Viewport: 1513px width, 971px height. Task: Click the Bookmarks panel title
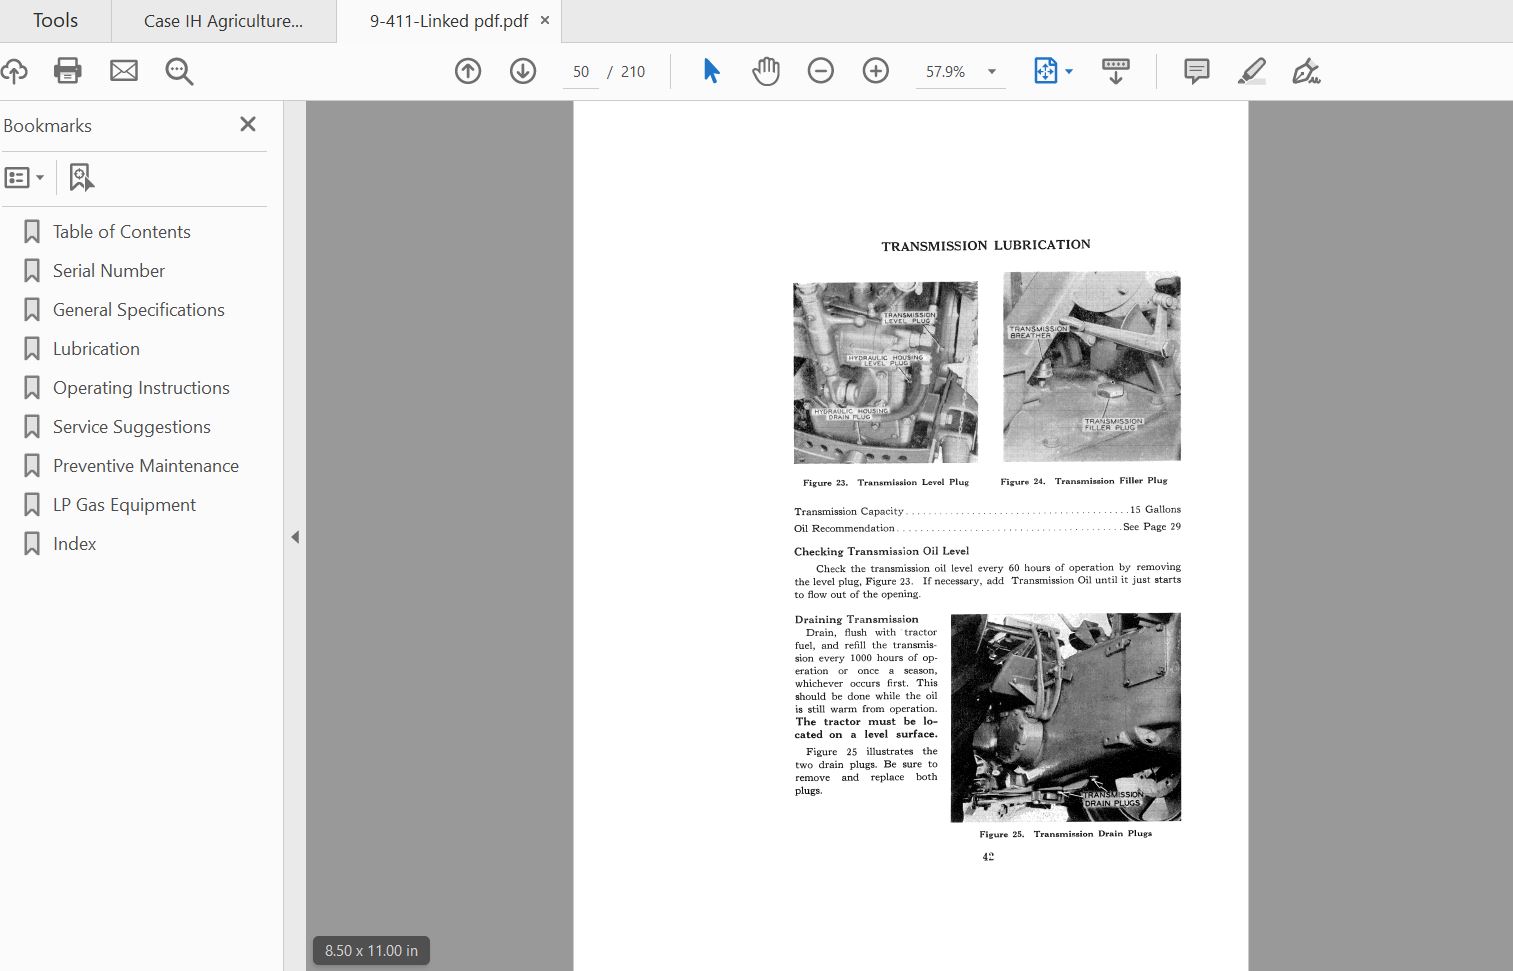(48, 126)
